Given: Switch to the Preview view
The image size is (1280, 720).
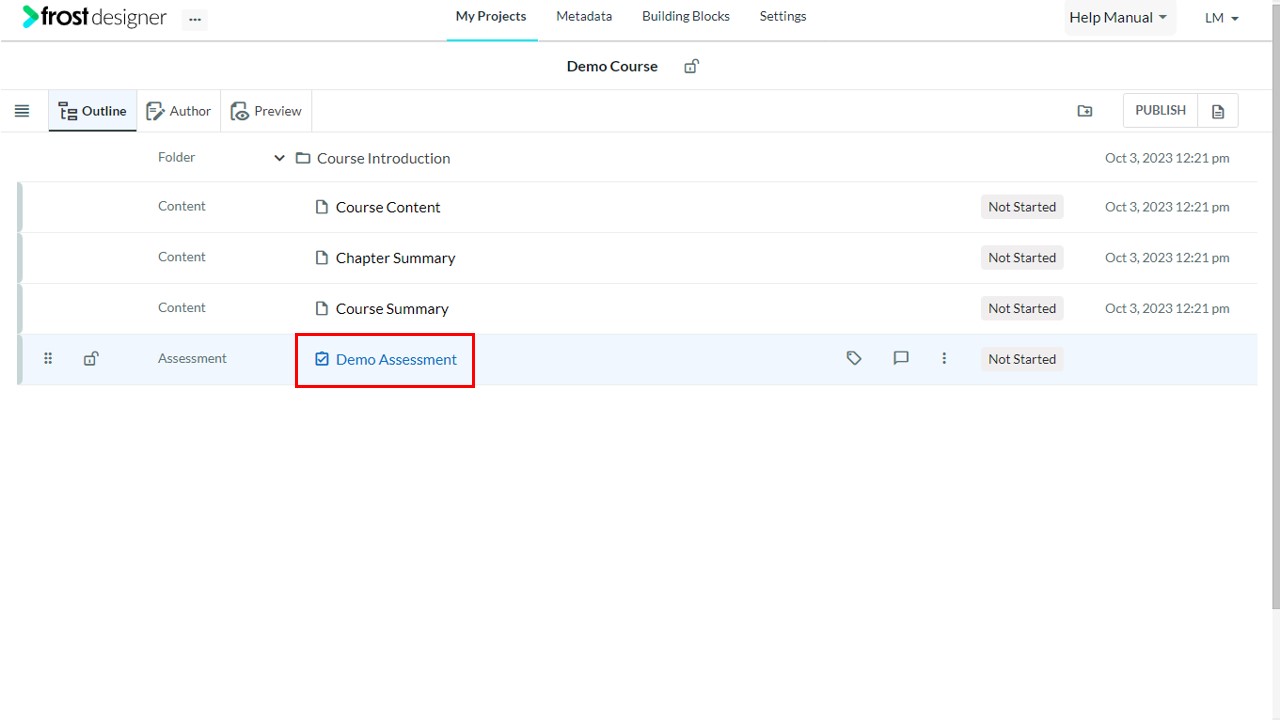Looking at the screenshot, I should [266, 111].
